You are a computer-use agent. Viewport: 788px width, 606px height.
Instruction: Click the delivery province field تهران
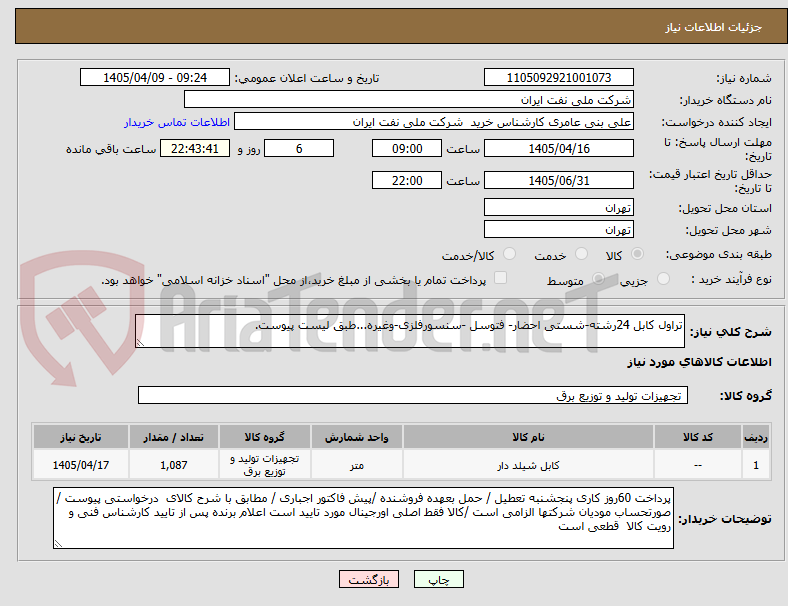(x=558, y=207)
